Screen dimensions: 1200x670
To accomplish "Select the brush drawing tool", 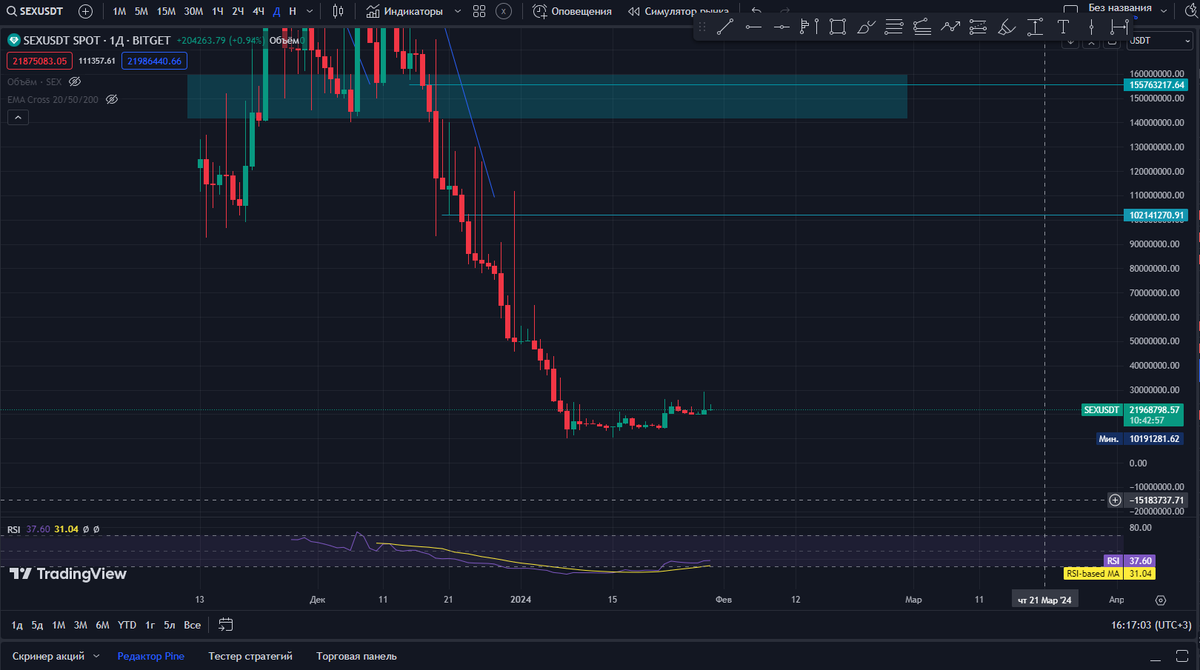I will tap(866, 27).
